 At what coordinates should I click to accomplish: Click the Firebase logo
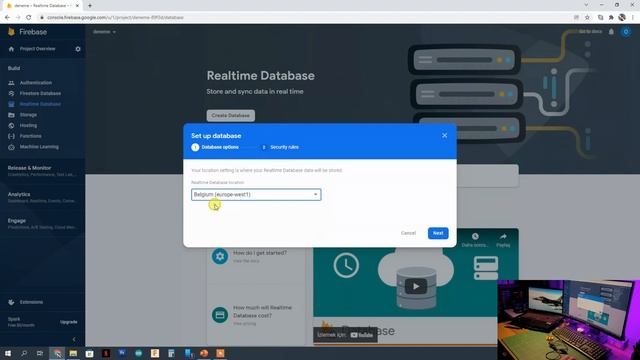point(27,32)
